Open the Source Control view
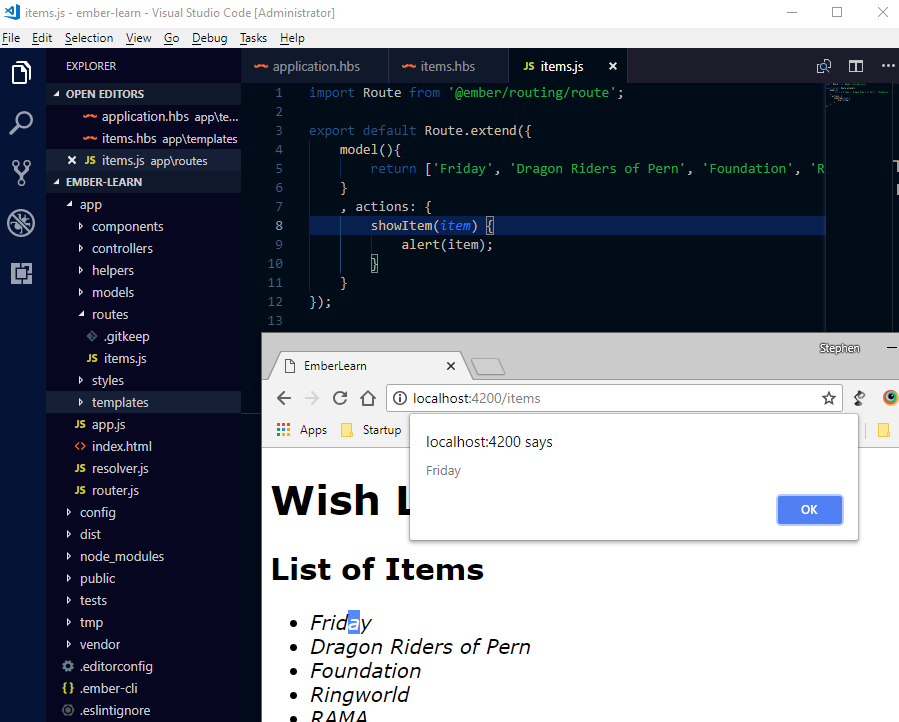The width and height of the screenshot is (899, 722). (x=21, y=173)
